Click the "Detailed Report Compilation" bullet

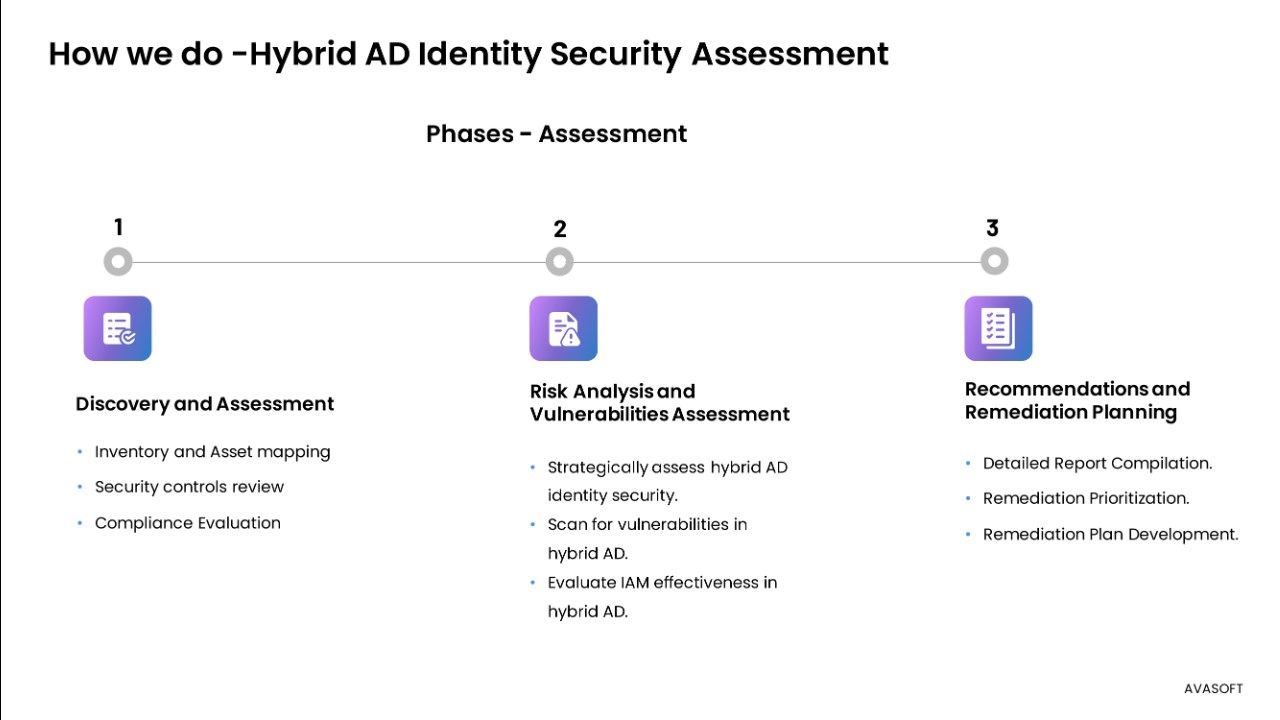(x=1097, y=463)
